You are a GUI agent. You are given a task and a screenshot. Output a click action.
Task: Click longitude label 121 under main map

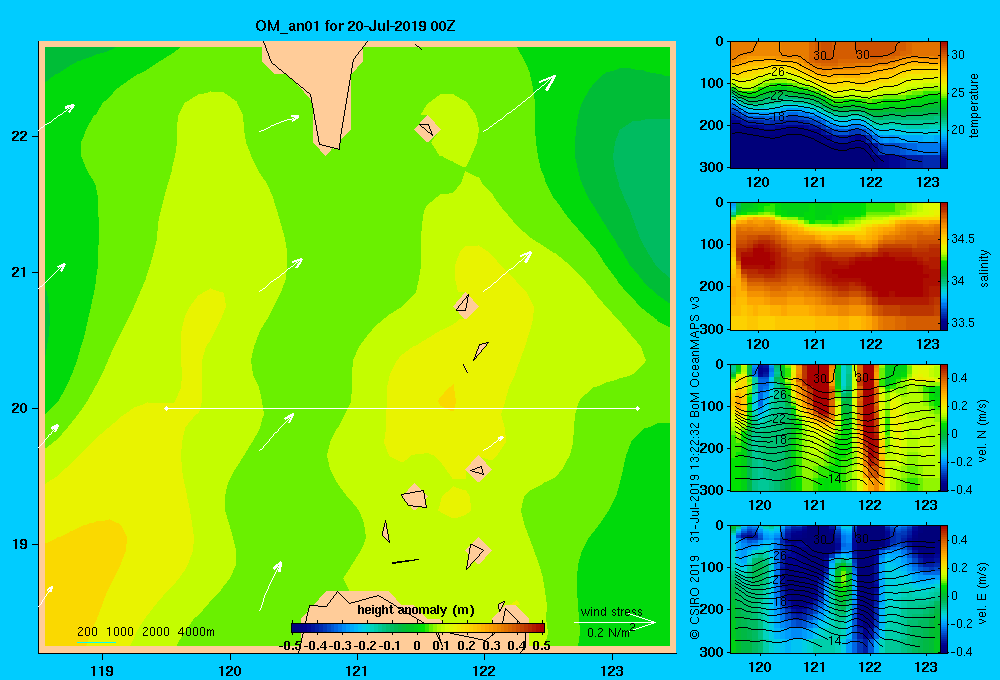(357, 670)
